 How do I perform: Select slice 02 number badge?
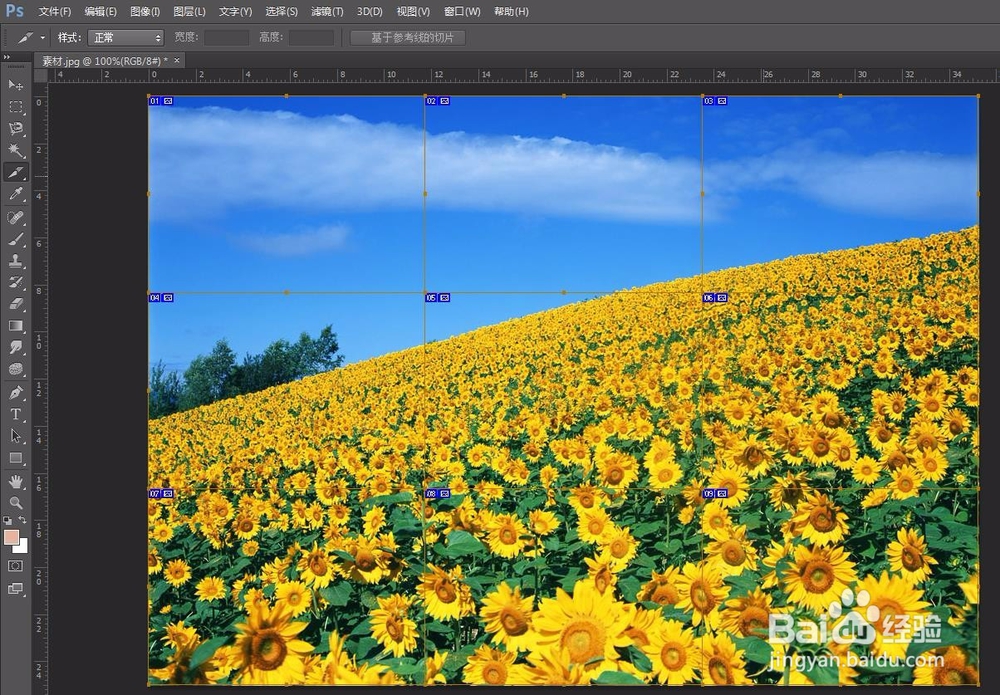431,101
